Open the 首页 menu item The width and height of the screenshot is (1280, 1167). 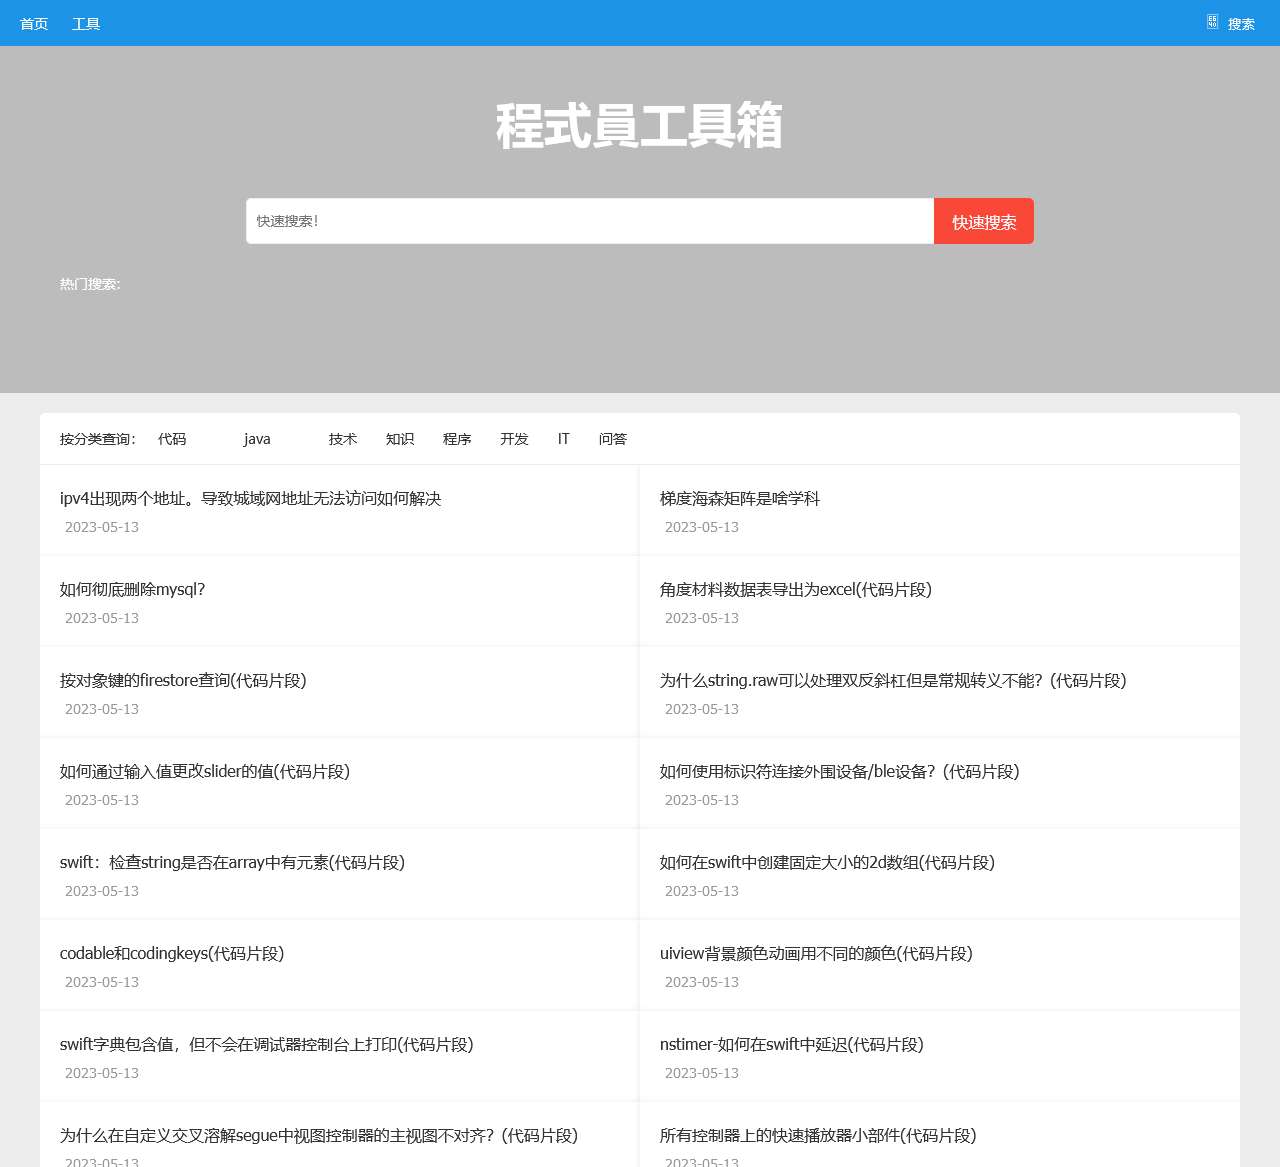click(x=34, y=24)
